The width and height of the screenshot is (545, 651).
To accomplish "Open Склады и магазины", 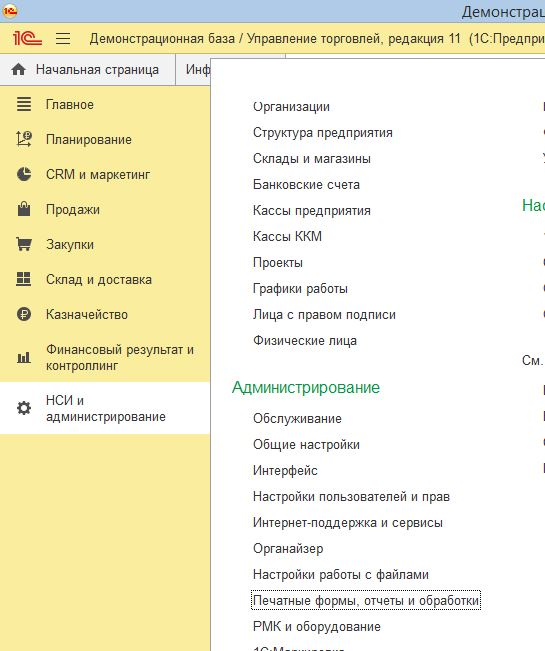I will [x=312, y=159].
